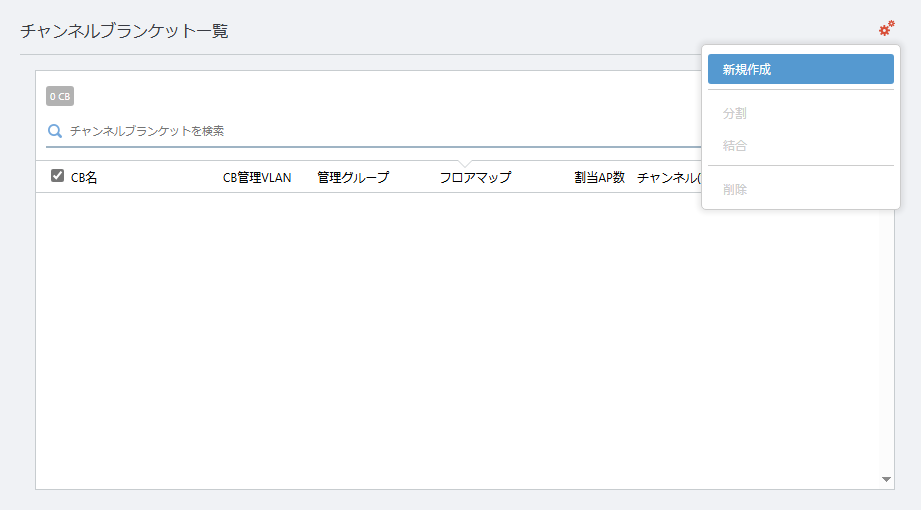Sort by the チャンネル column header
This screenshot has height=510, width=921.
pos(668,177)
